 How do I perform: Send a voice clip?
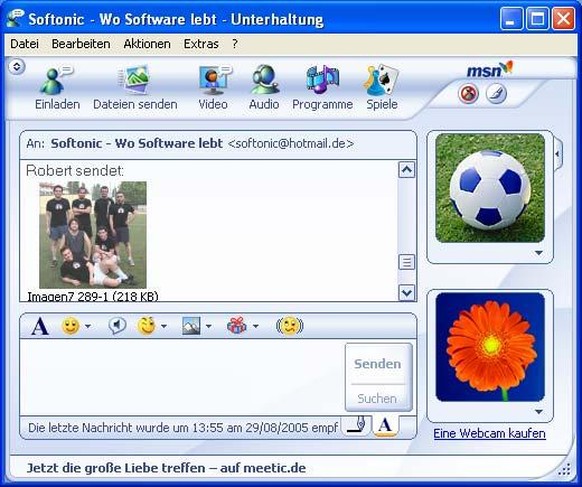click(x=117, y=326)
